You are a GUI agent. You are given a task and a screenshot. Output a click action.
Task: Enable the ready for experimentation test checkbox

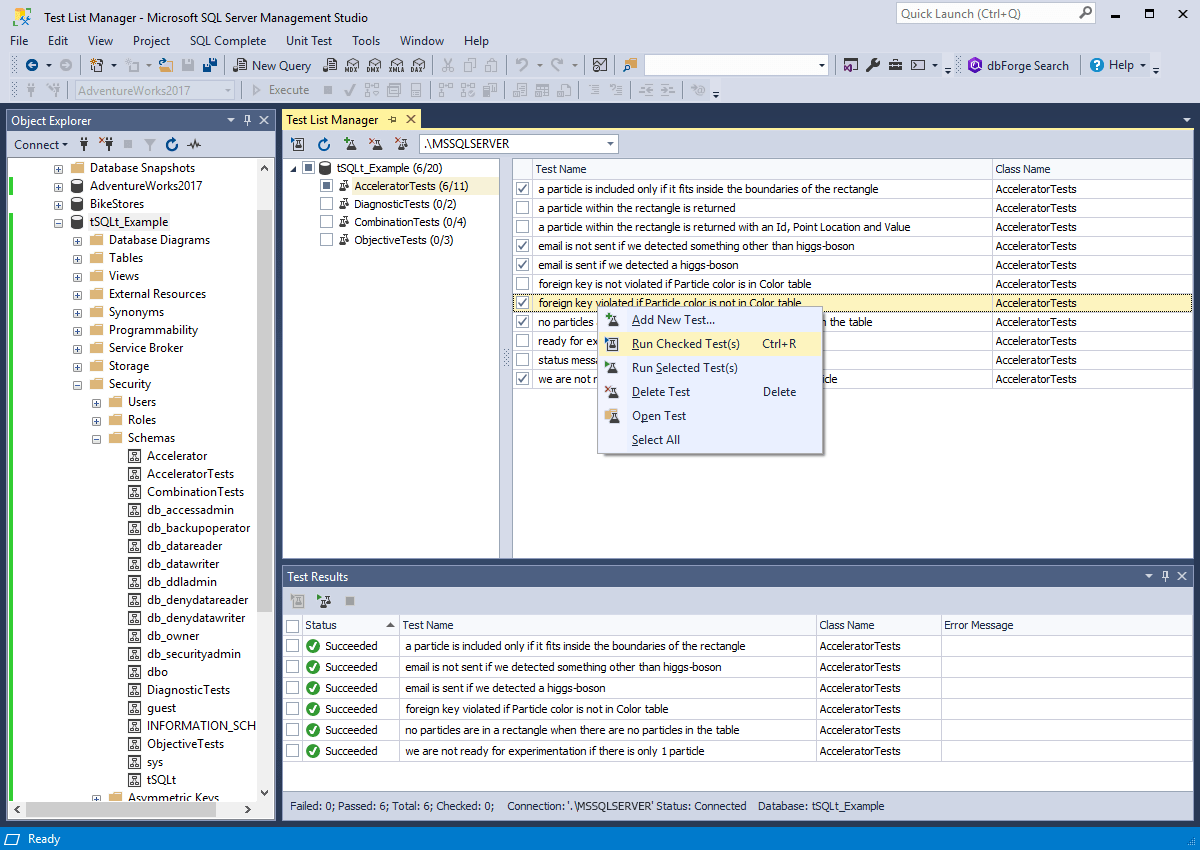pyautogui.click(x=522, y=340)
